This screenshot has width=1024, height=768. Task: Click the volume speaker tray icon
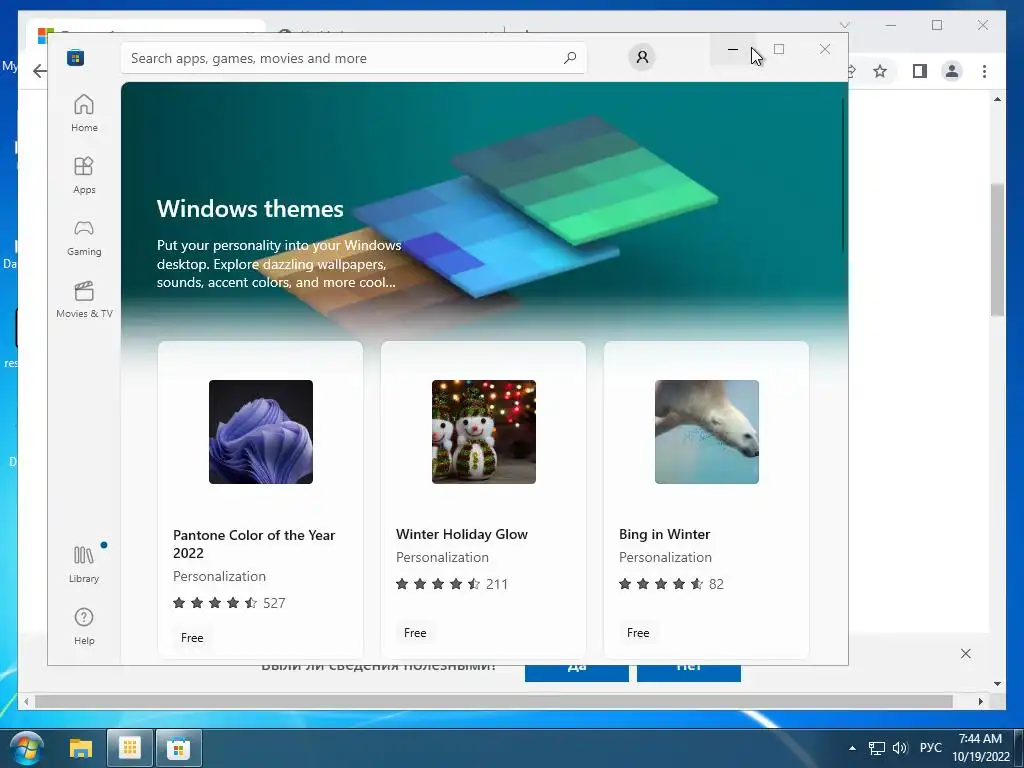coord(900,748)
